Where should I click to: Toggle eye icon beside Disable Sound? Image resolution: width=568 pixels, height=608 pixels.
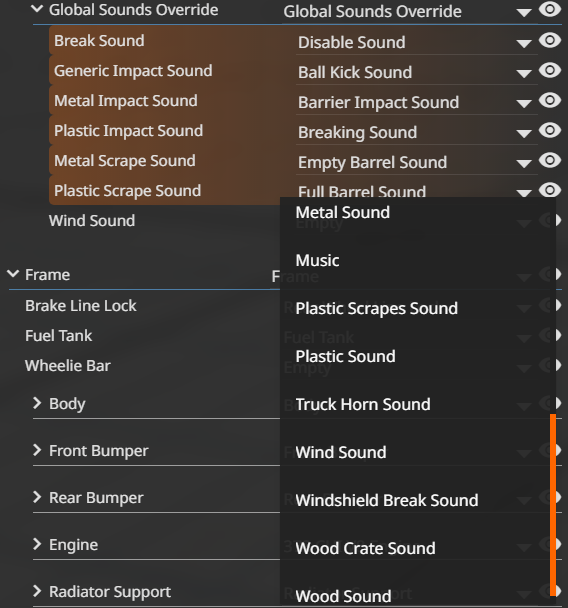tap(550, 40)
